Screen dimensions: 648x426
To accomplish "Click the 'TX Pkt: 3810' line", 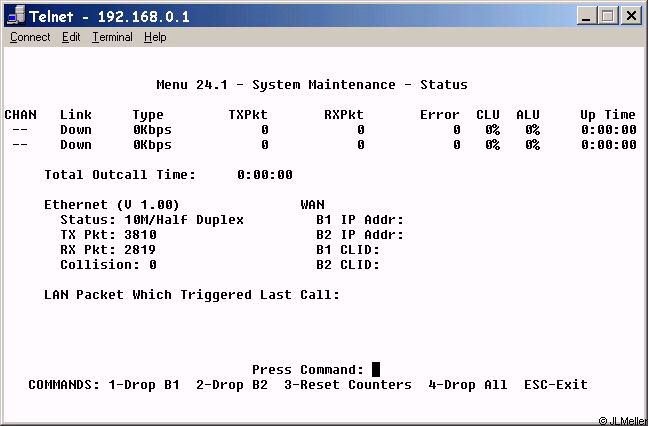I will point(108,235).
